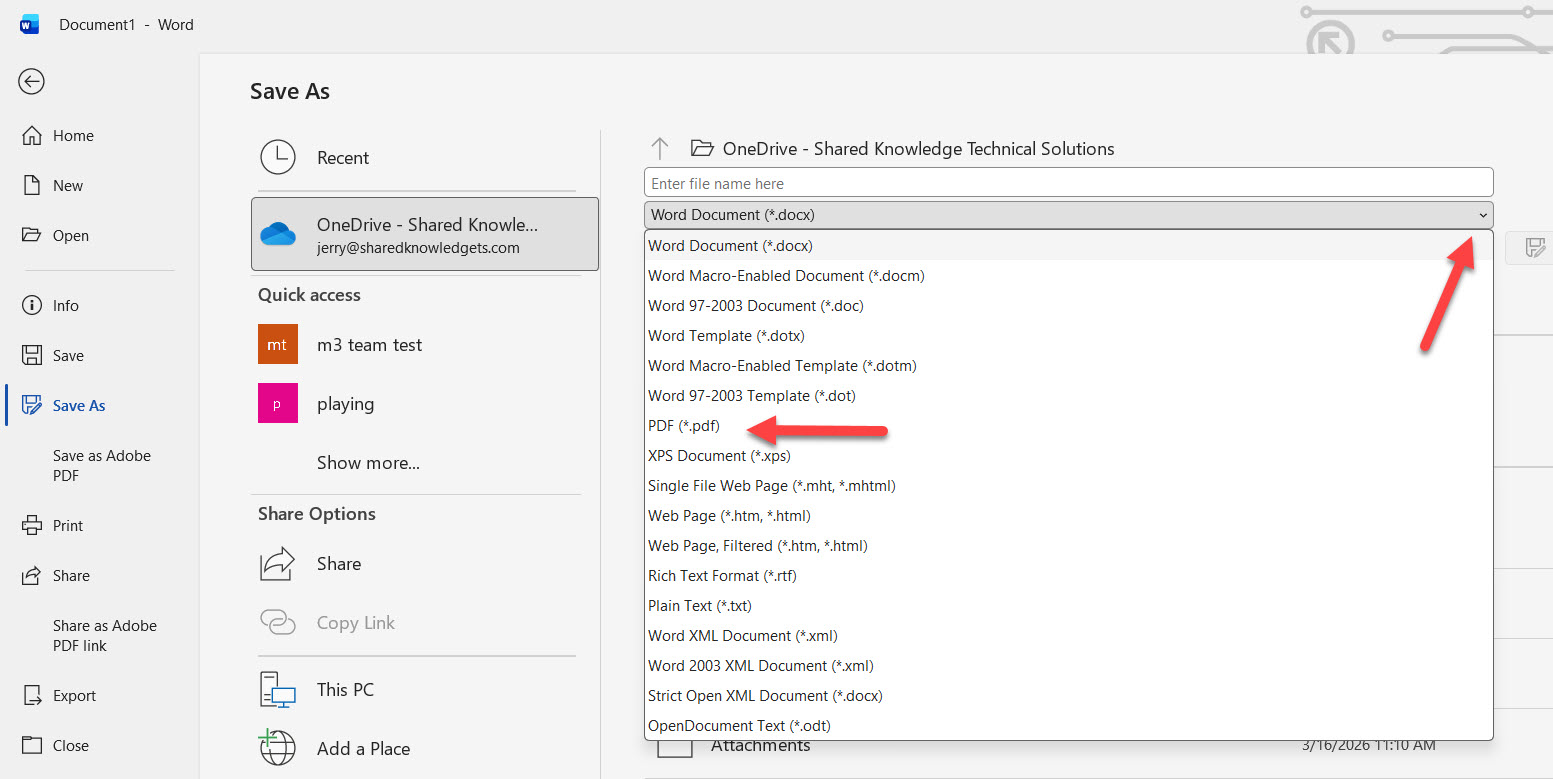Choose Word Template (*.dotx)
1553x779 pixels.
(1068, 336)
